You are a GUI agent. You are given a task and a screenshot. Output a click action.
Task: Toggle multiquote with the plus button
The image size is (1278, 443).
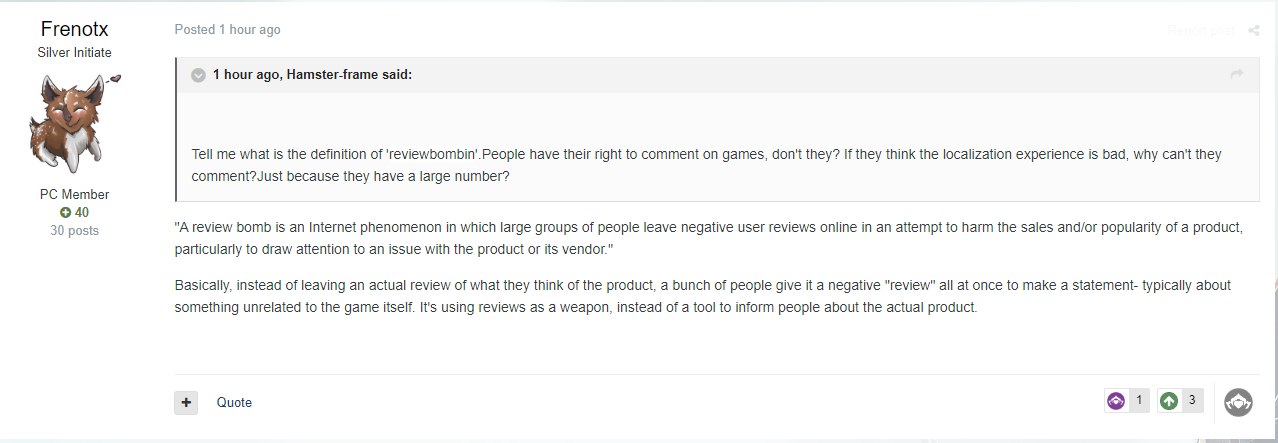pos(186,402)
